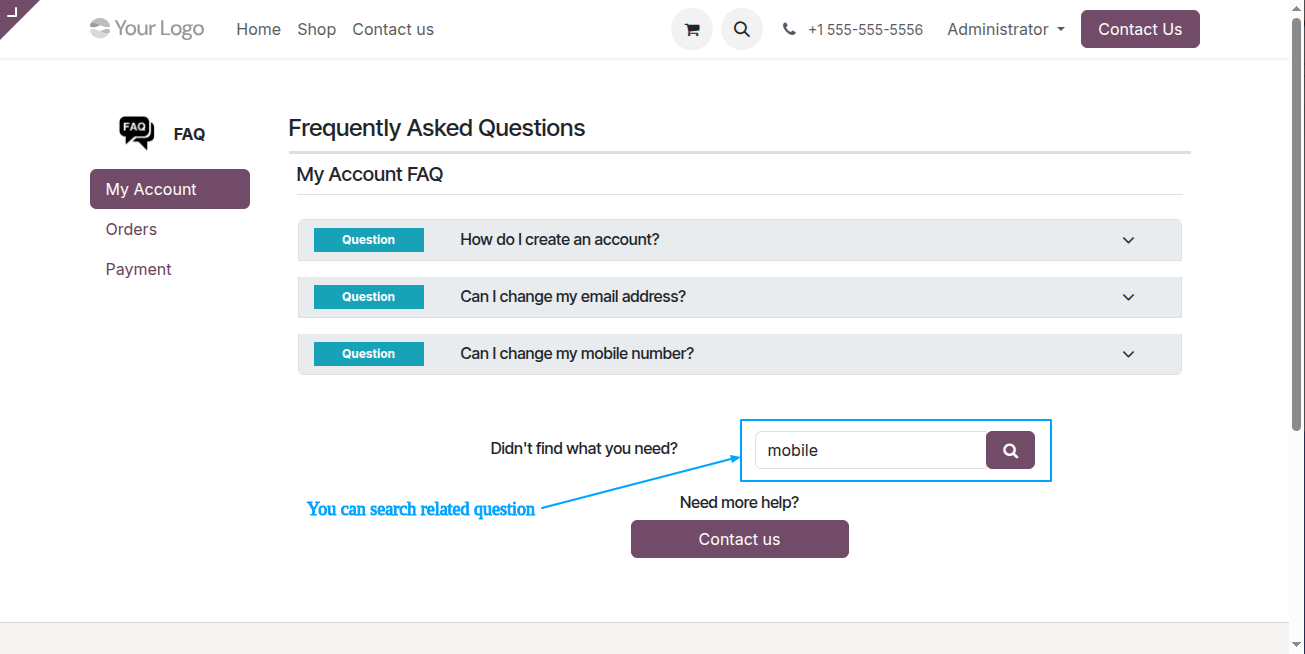Click the phone icon in header
The image size is (1305, 654).
[x=789, y=30]
